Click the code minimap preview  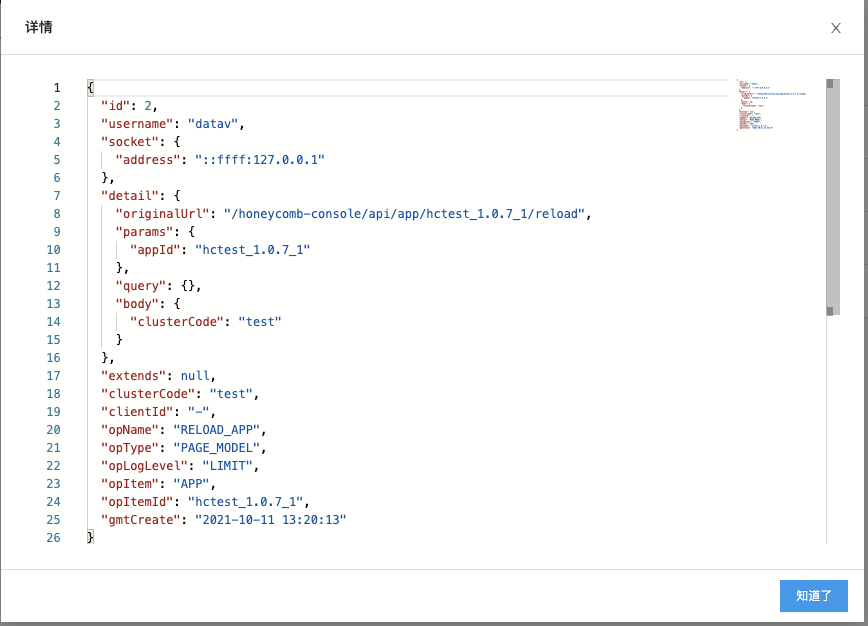[772, 105]
